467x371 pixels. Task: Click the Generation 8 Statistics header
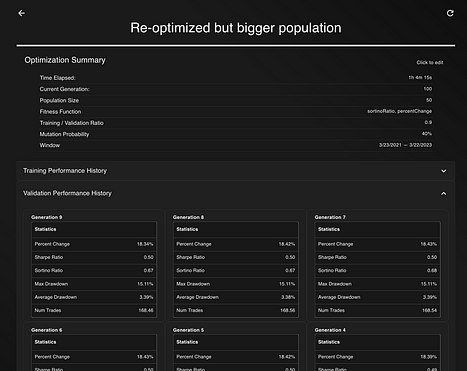click(x=187, y=229)
